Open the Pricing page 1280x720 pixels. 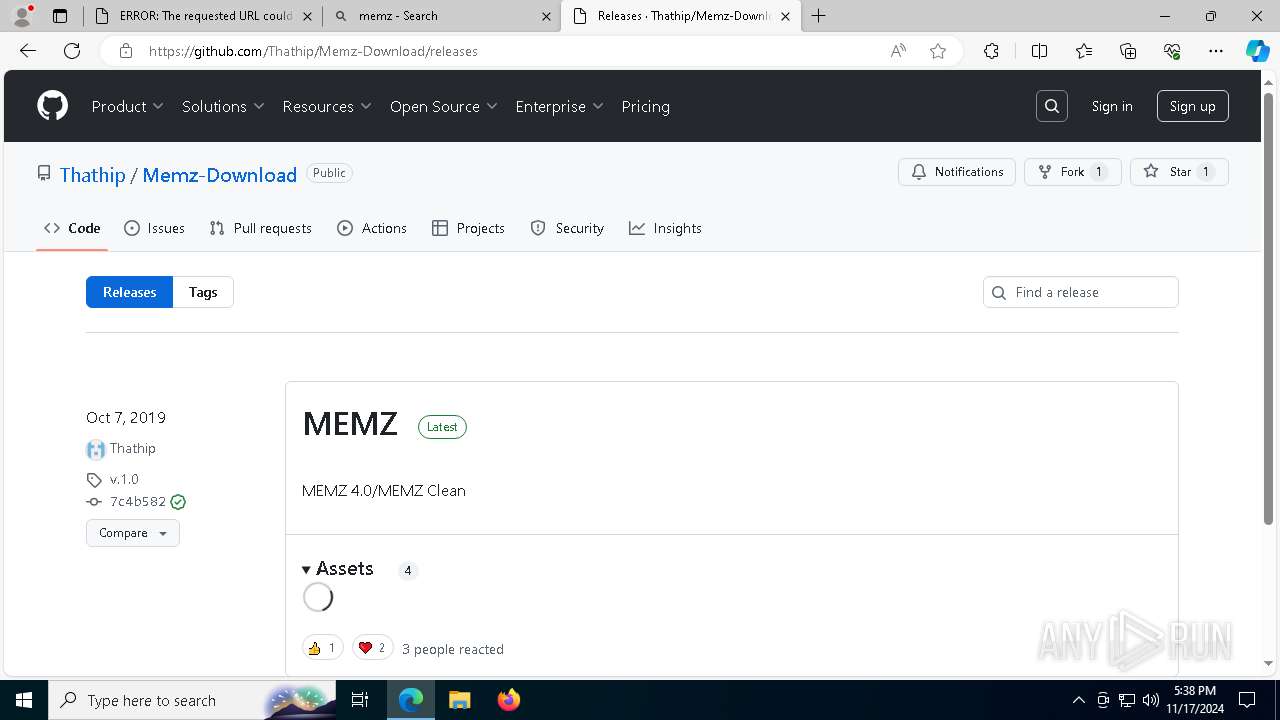pyautogui.click(x=645, y=106)
